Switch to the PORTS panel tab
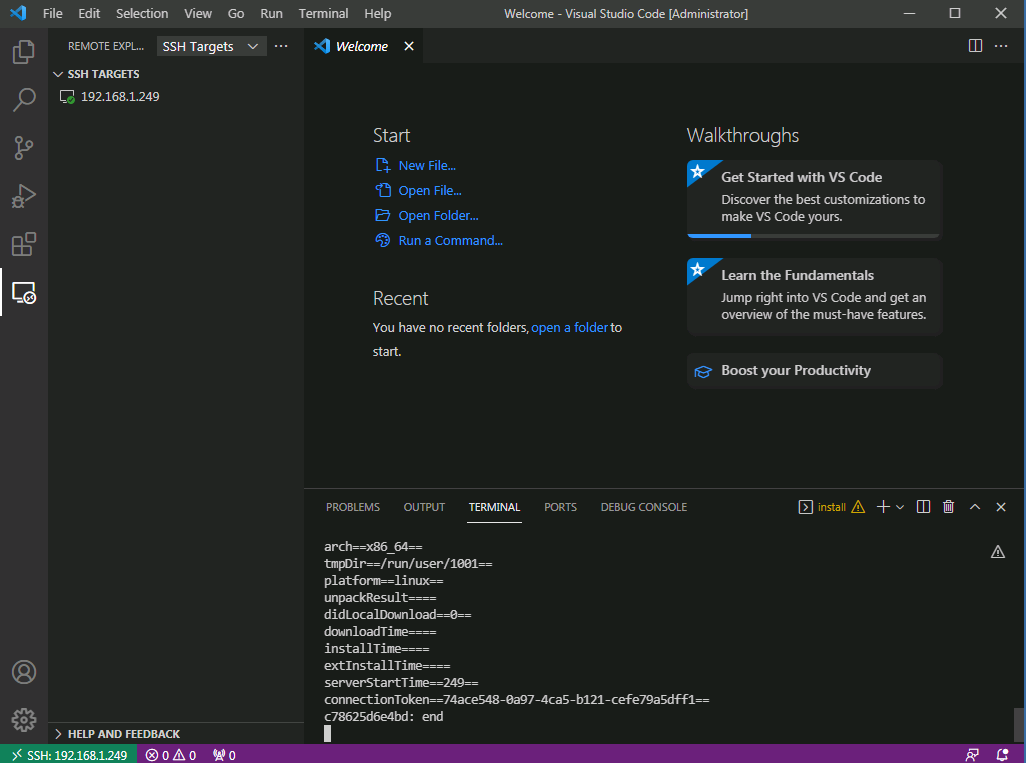 point(560,507)
